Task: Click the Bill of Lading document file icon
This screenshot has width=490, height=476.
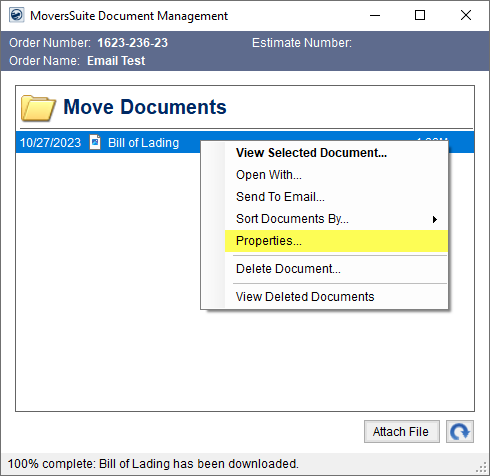Action: point(95,143)
